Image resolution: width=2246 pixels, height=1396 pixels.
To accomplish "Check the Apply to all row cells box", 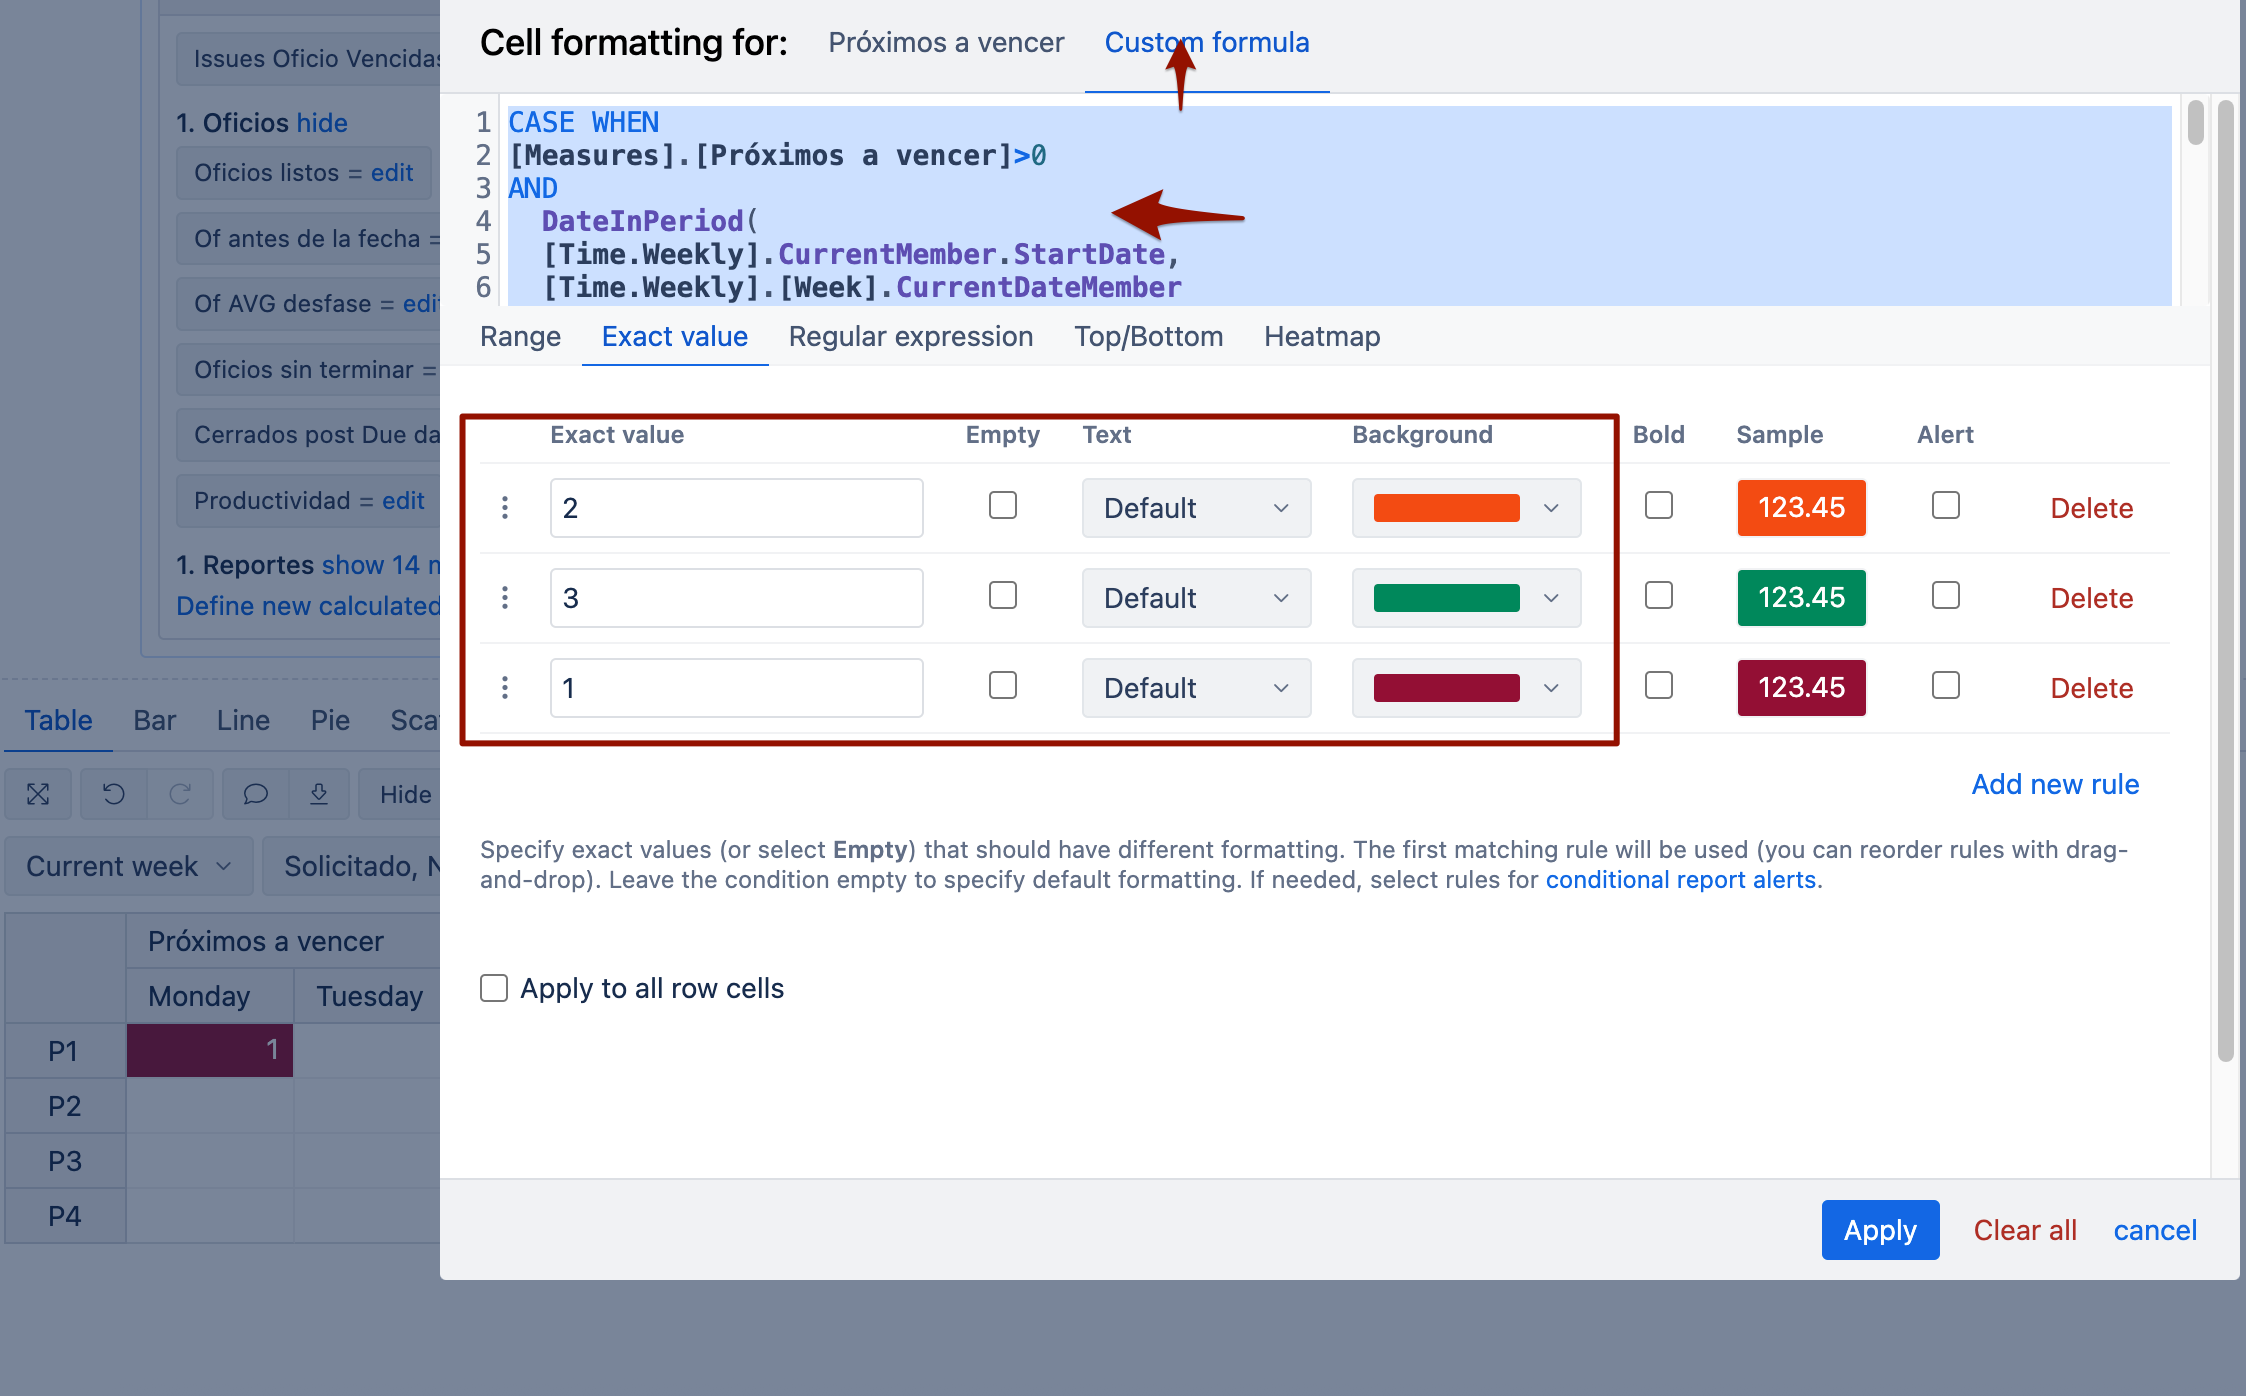I will coord(494,988).
